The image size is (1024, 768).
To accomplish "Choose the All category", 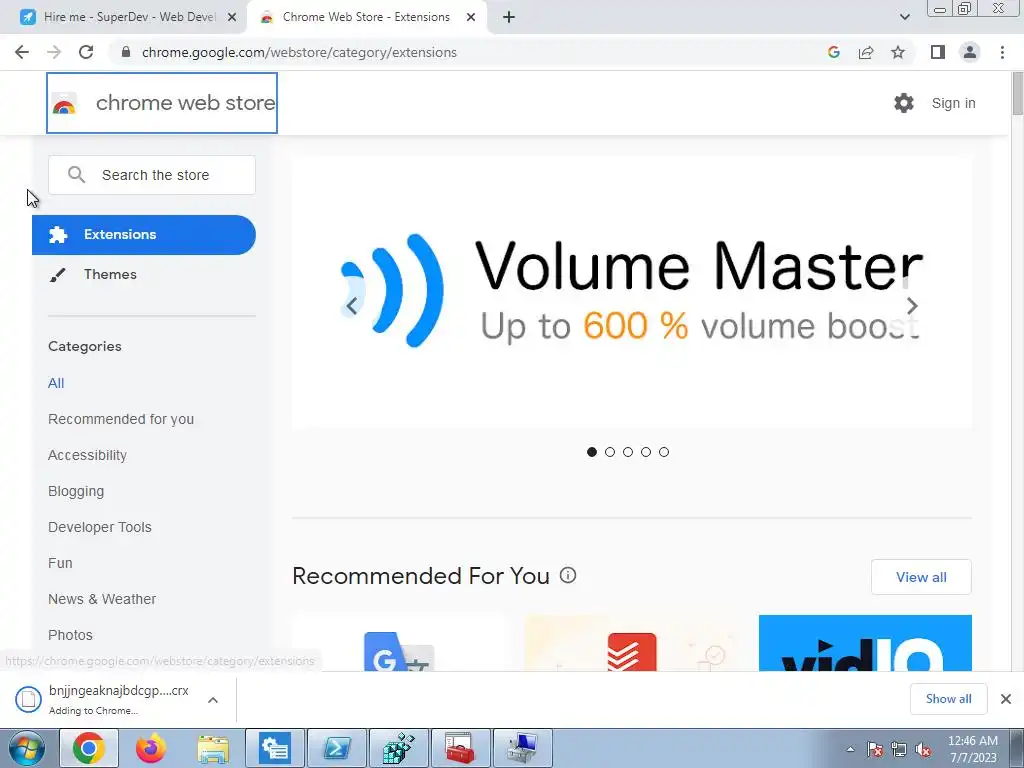I will coord(56,383).
